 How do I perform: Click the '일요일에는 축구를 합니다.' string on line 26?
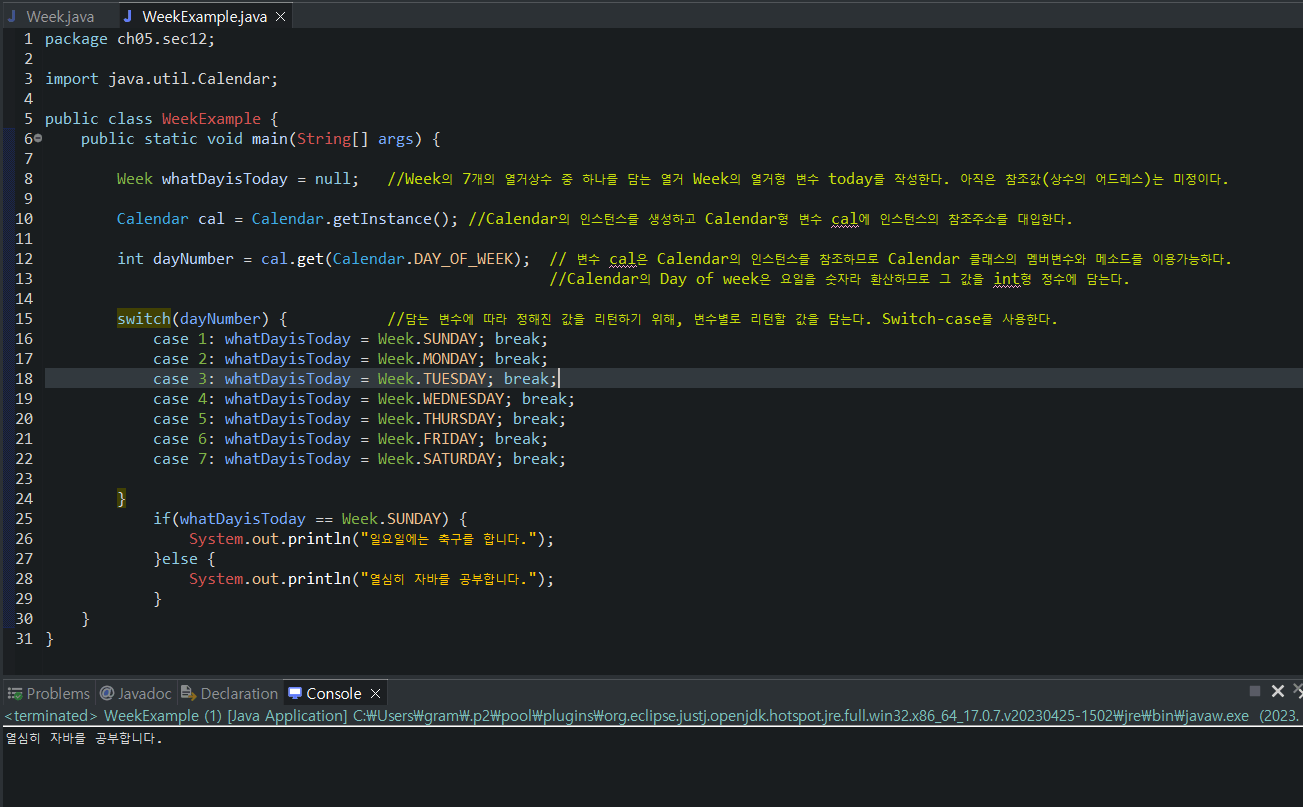coord(448,539)
